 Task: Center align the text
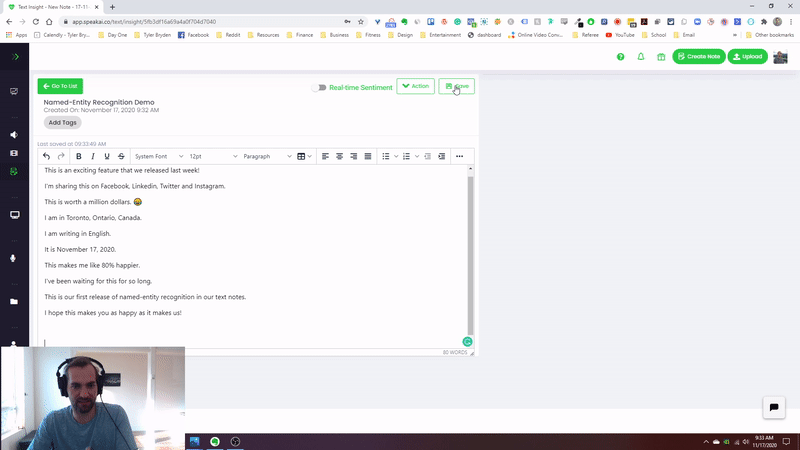339,156
